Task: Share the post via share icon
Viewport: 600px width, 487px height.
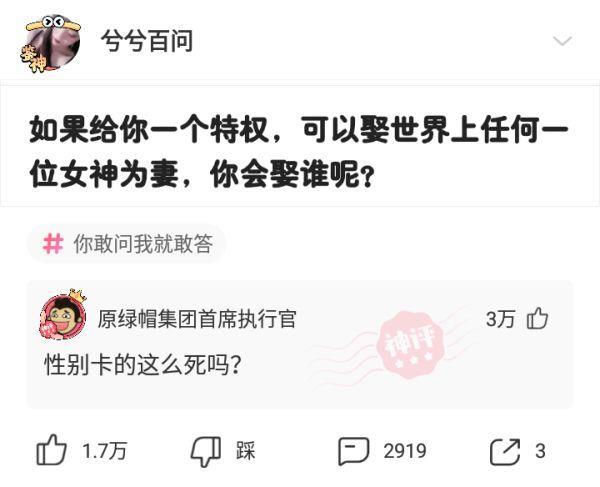Action: tap(505, 451)
